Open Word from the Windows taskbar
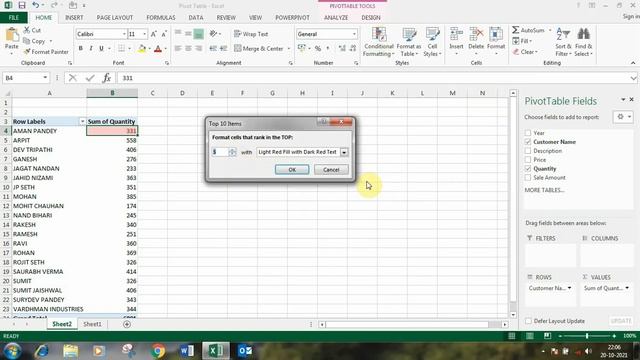640x360 pixels. [187, 351]
